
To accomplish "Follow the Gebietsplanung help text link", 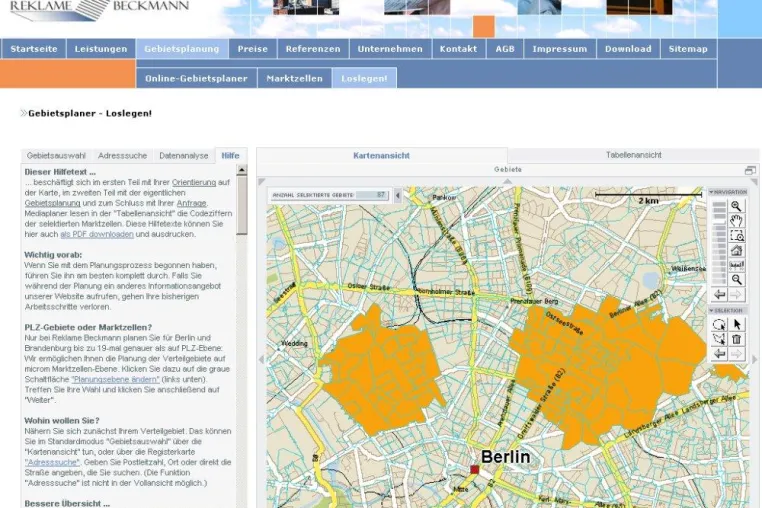I will [52, 203].
